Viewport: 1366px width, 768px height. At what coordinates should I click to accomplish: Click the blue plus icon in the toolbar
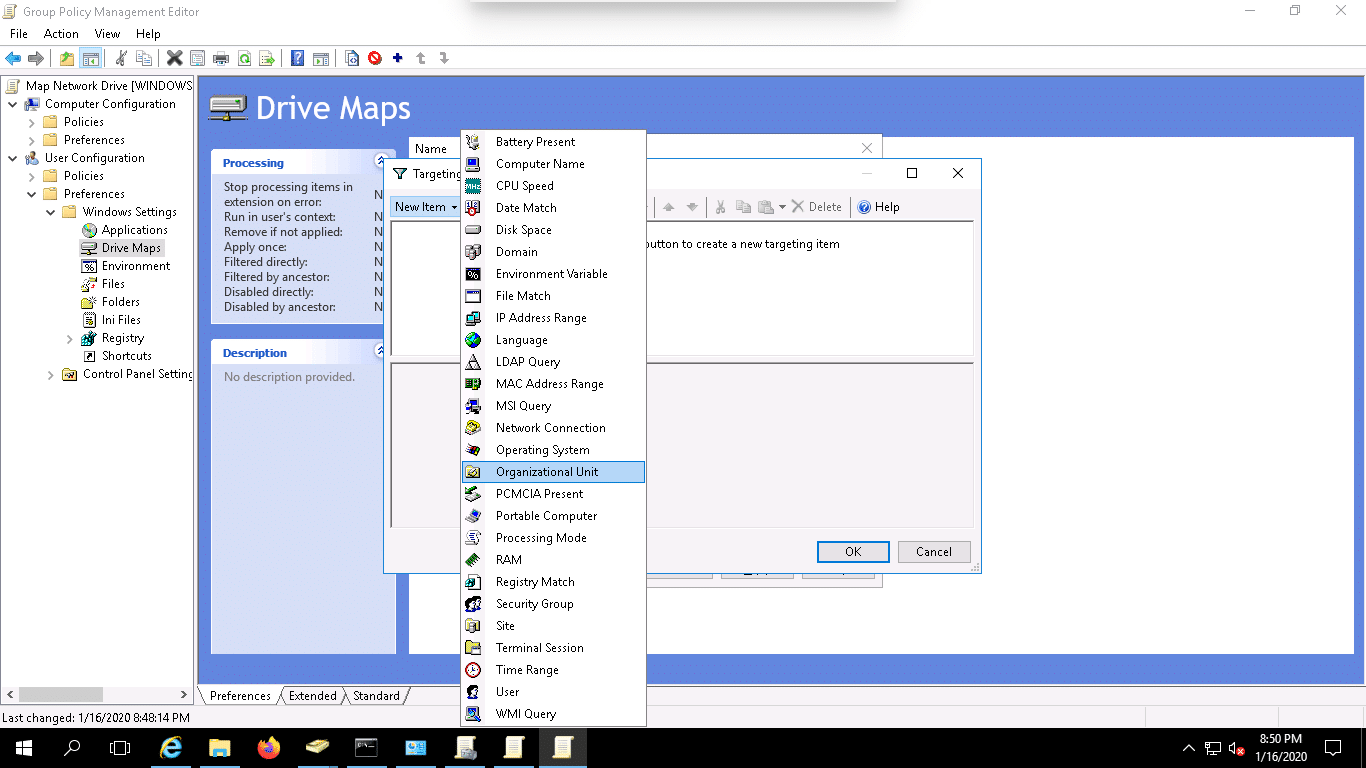397,58
